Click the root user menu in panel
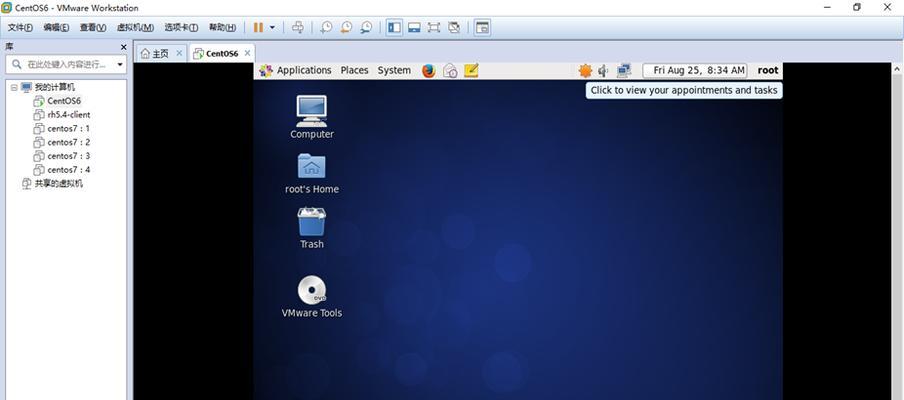904x400 pixels. (768, 70)
